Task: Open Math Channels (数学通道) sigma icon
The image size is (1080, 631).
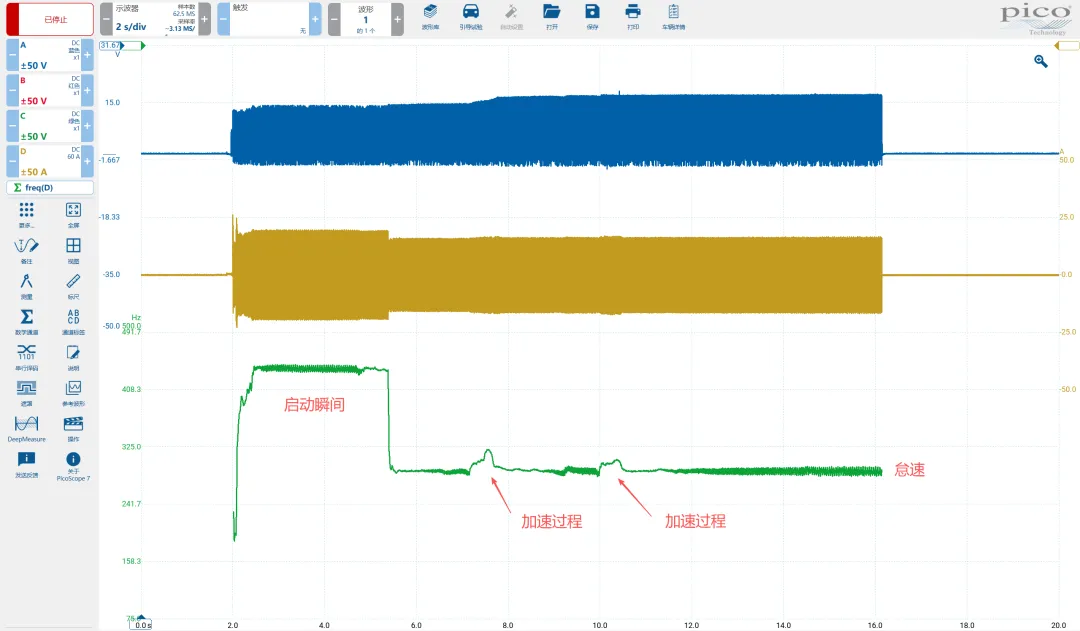Action: coord(27,319)
